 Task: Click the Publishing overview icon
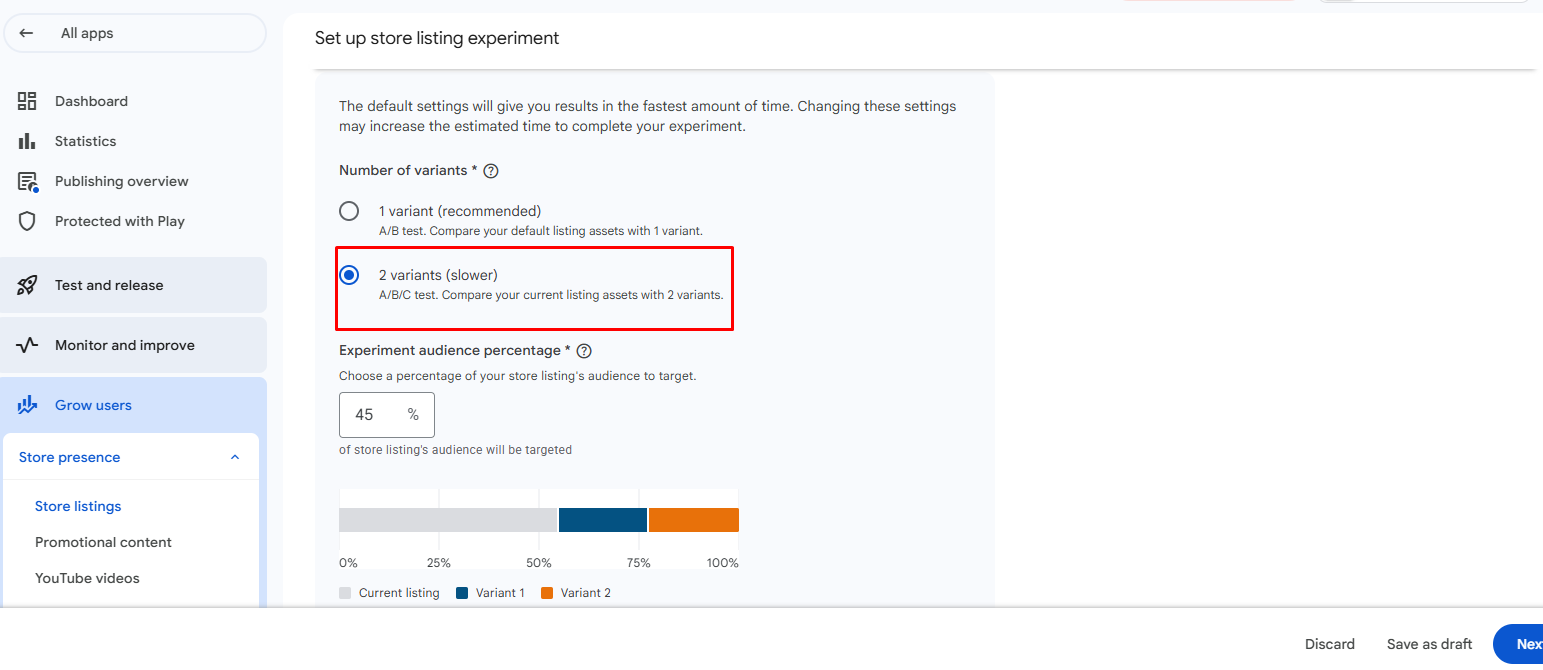coord(28,181)
